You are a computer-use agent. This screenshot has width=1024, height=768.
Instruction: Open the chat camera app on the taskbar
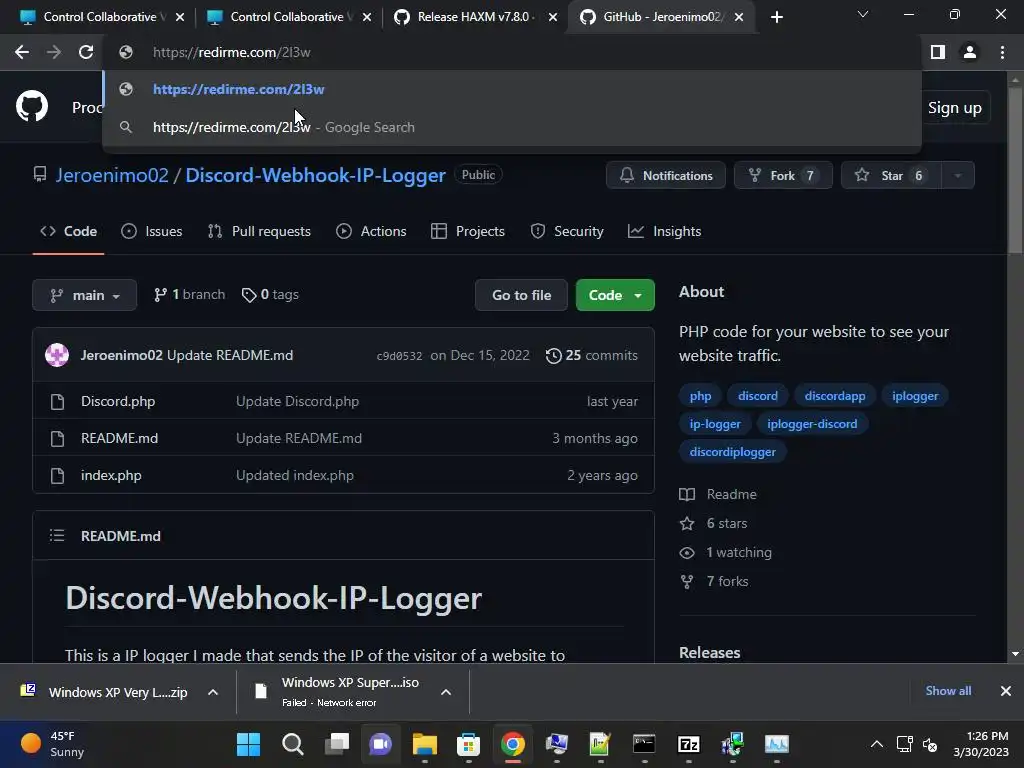click(381, 744)
